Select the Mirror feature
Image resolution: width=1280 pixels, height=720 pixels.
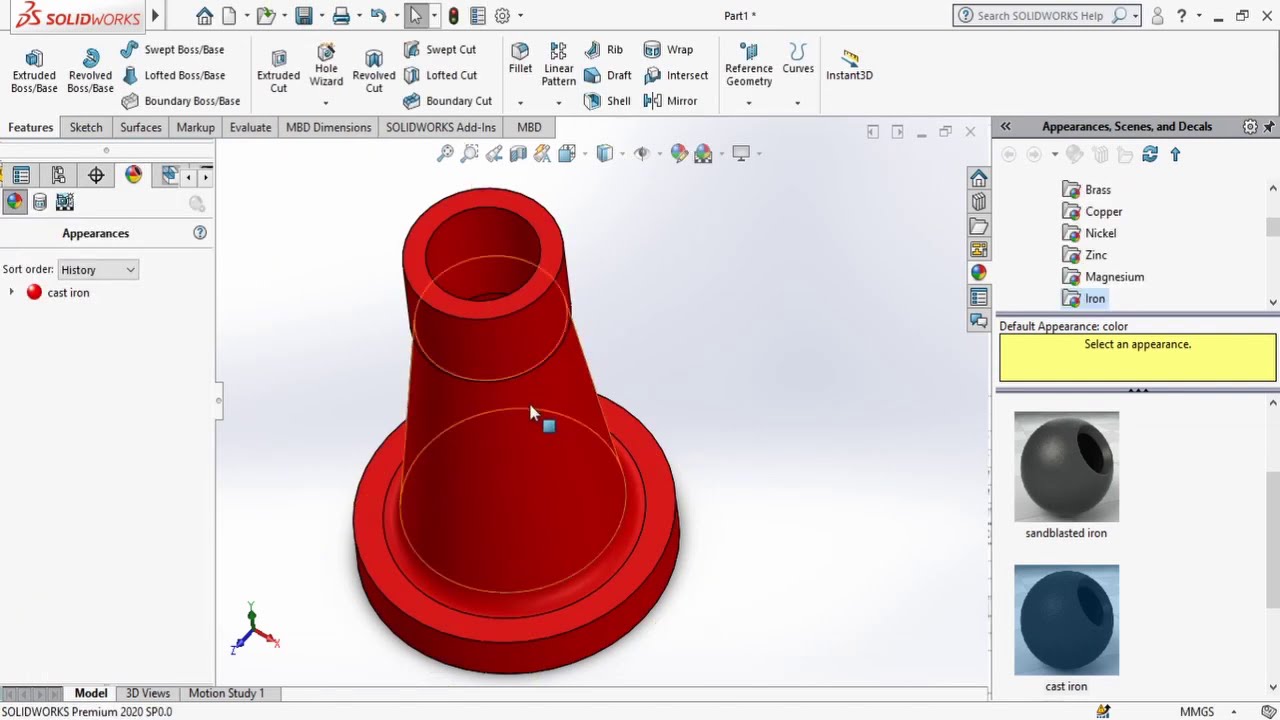point(670,101)
